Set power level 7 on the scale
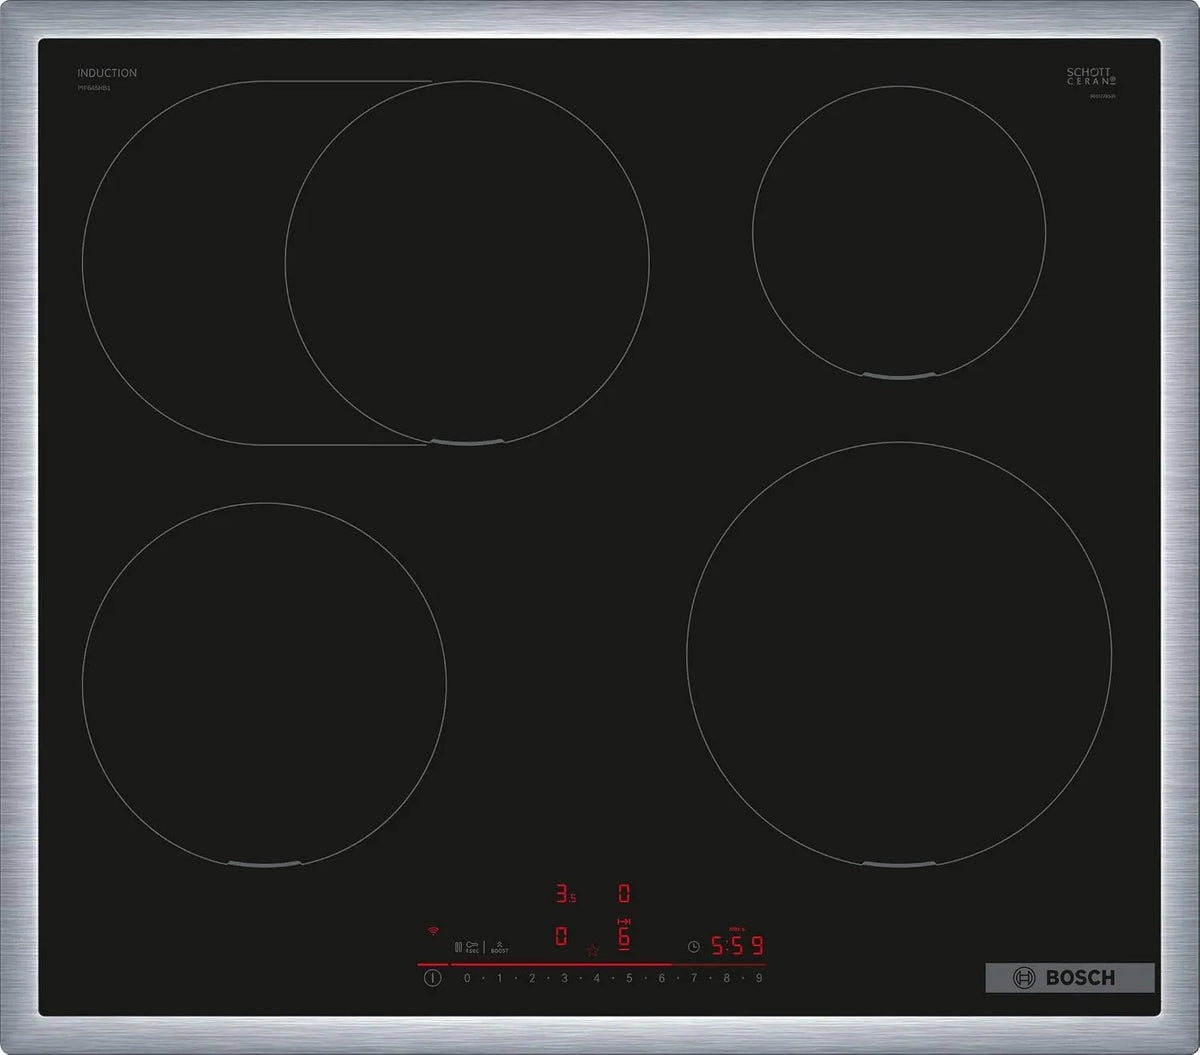Screen dimensions: 1200x1055 click(694, 978)
